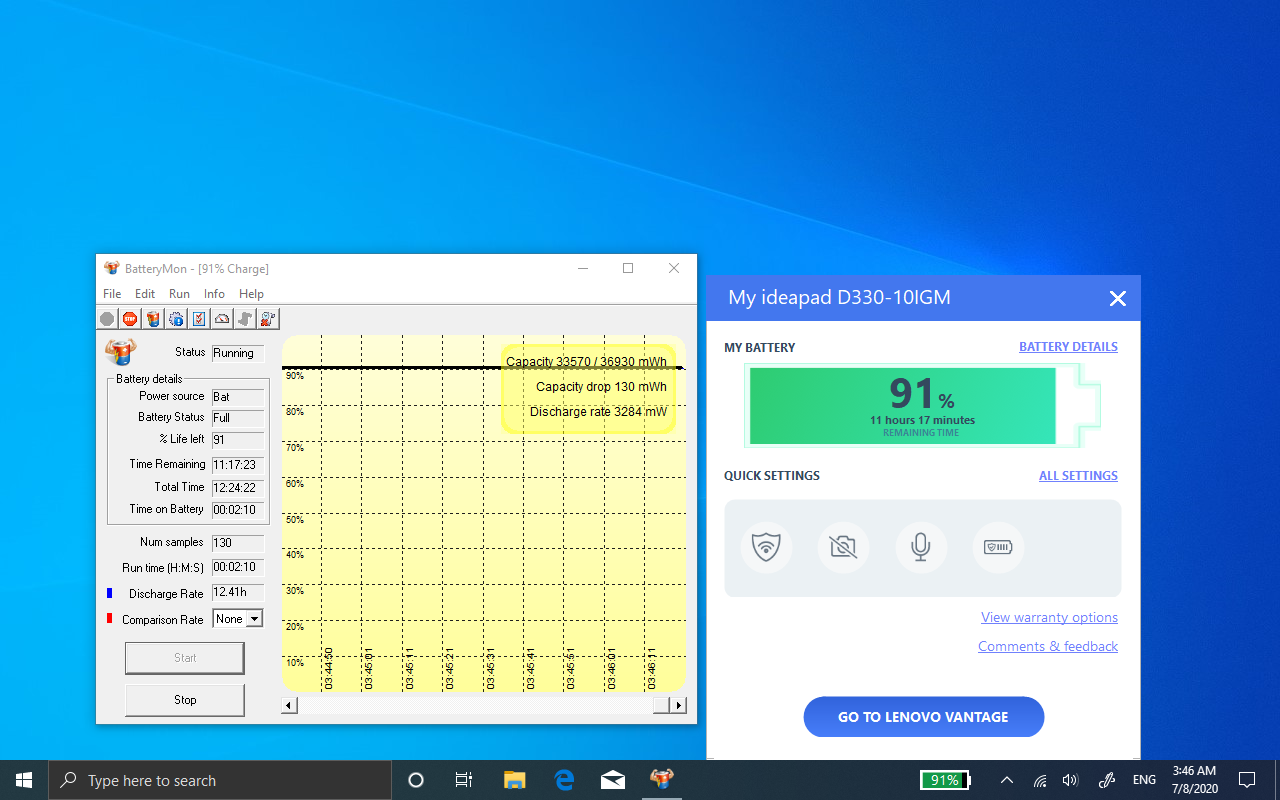Image resolution: width=1280 pixels, height=800 pixels.
Task: Click the speedometer gauge toolbar icon
Action: 222,319
